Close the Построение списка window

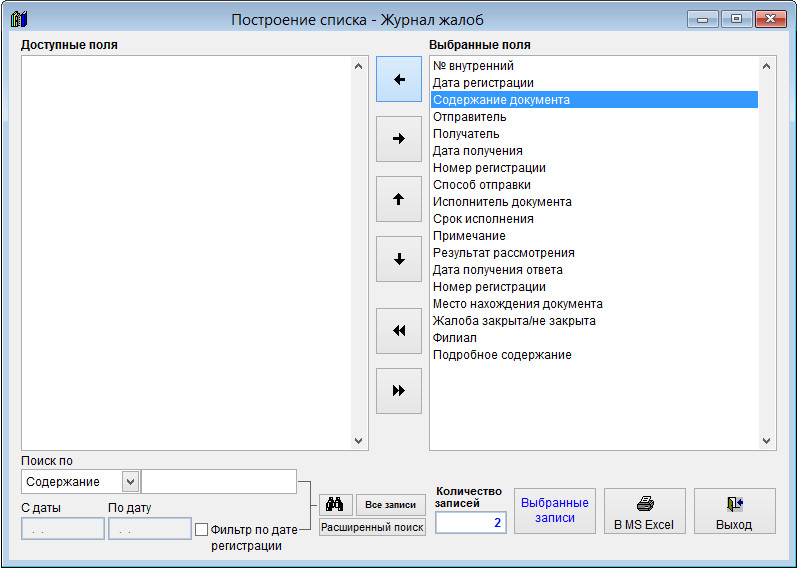pyautogui.click(x=771, y=19)
